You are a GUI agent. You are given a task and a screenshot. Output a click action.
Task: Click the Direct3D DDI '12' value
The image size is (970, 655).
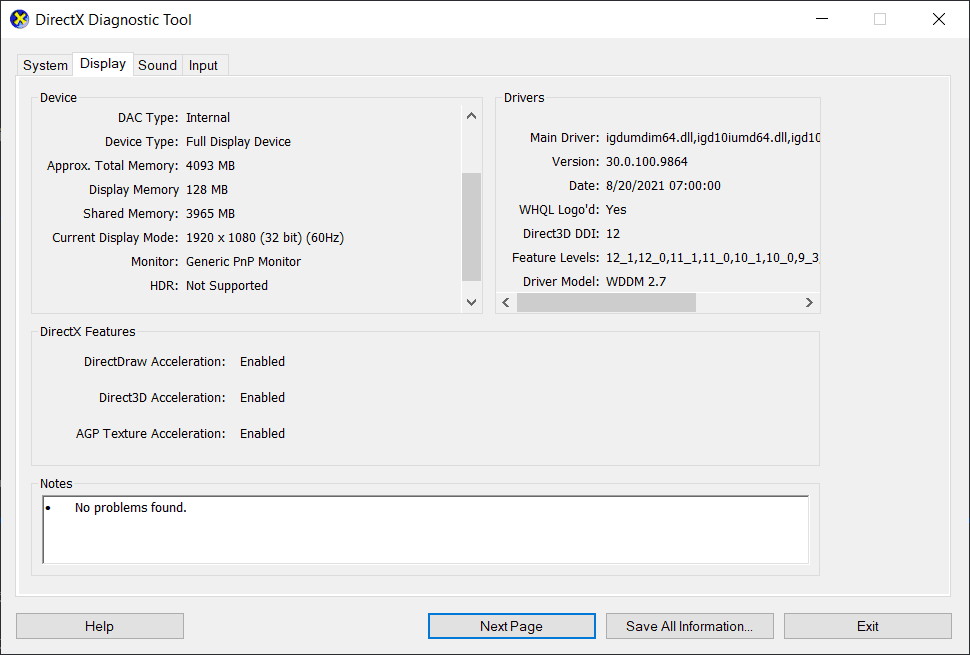pos(613,234)
